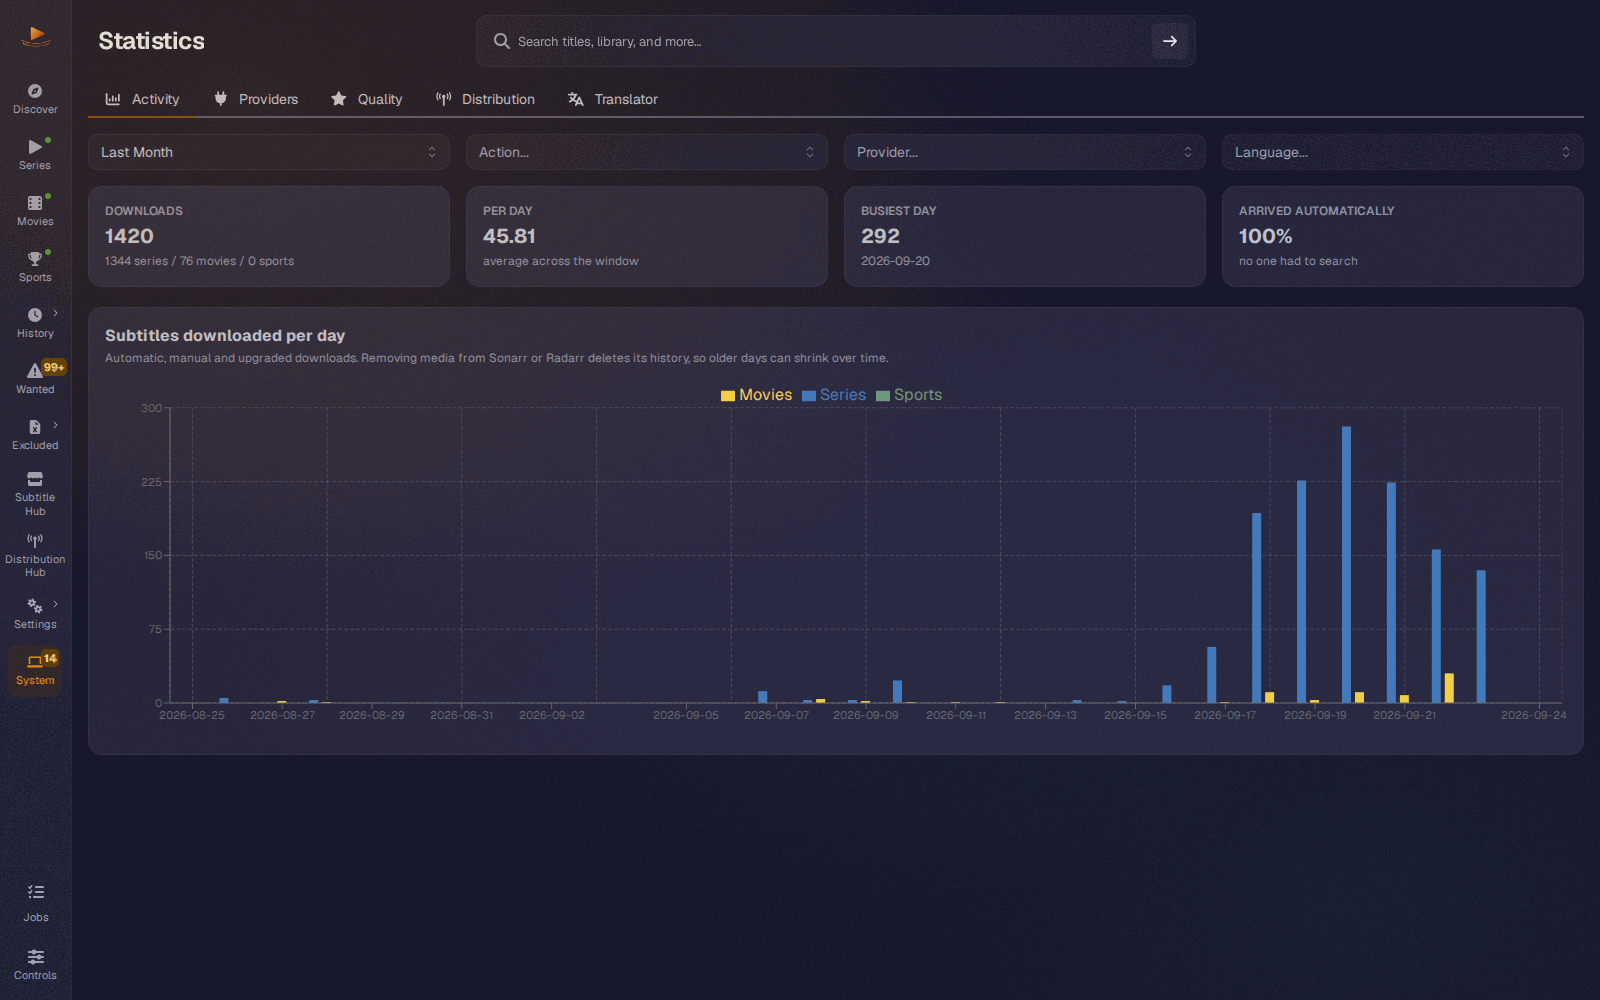Click the Statistics page heading
Viewport: 1600px width, 1000px height.
(x=151, y=41)
